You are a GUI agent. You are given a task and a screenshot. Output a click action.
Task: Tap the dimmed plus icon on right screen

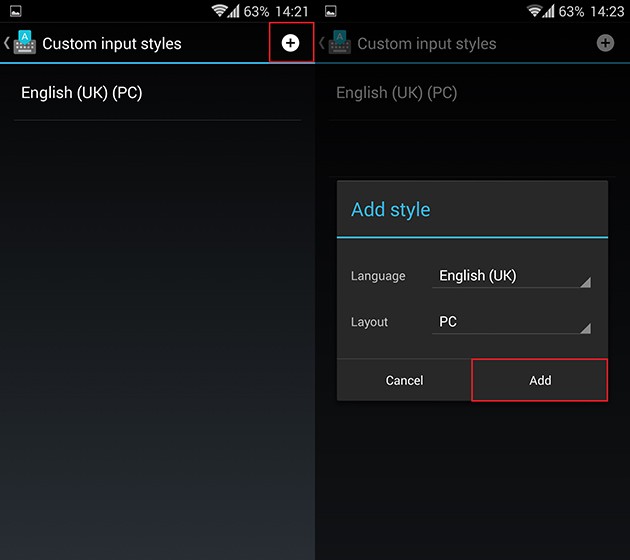(x=605, y=43)
